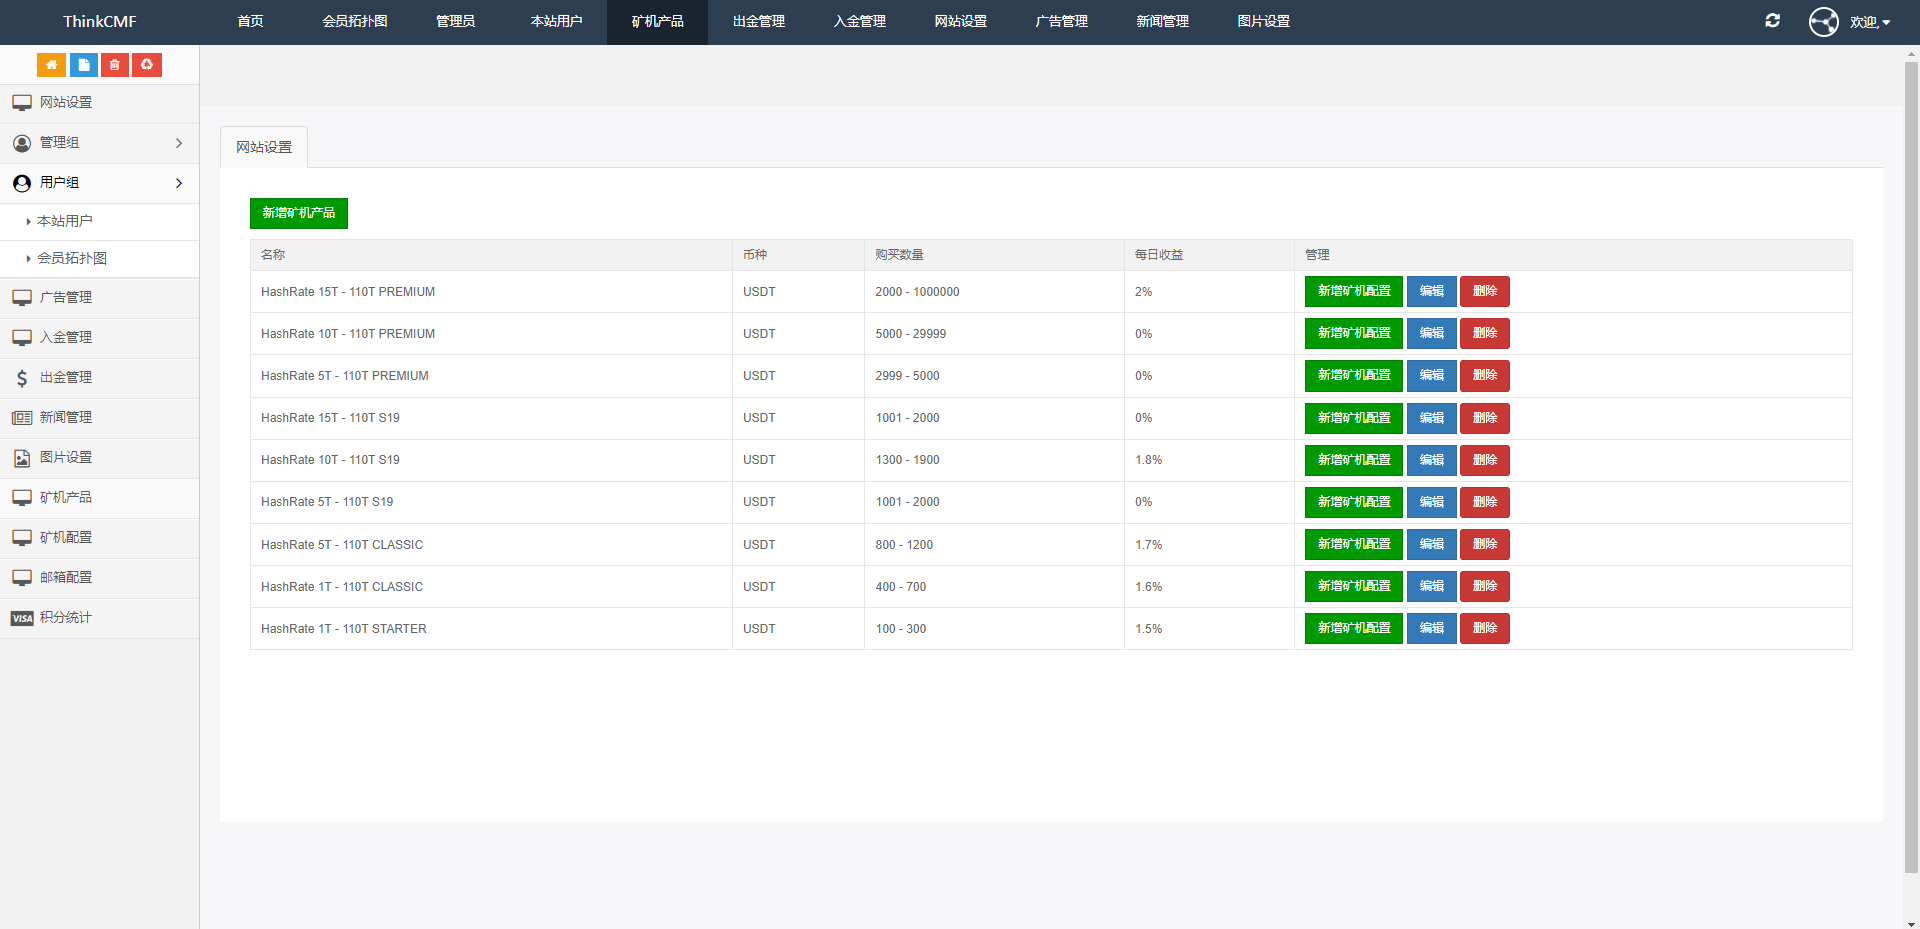Click the orange home shortcut icon

[51, 65]
